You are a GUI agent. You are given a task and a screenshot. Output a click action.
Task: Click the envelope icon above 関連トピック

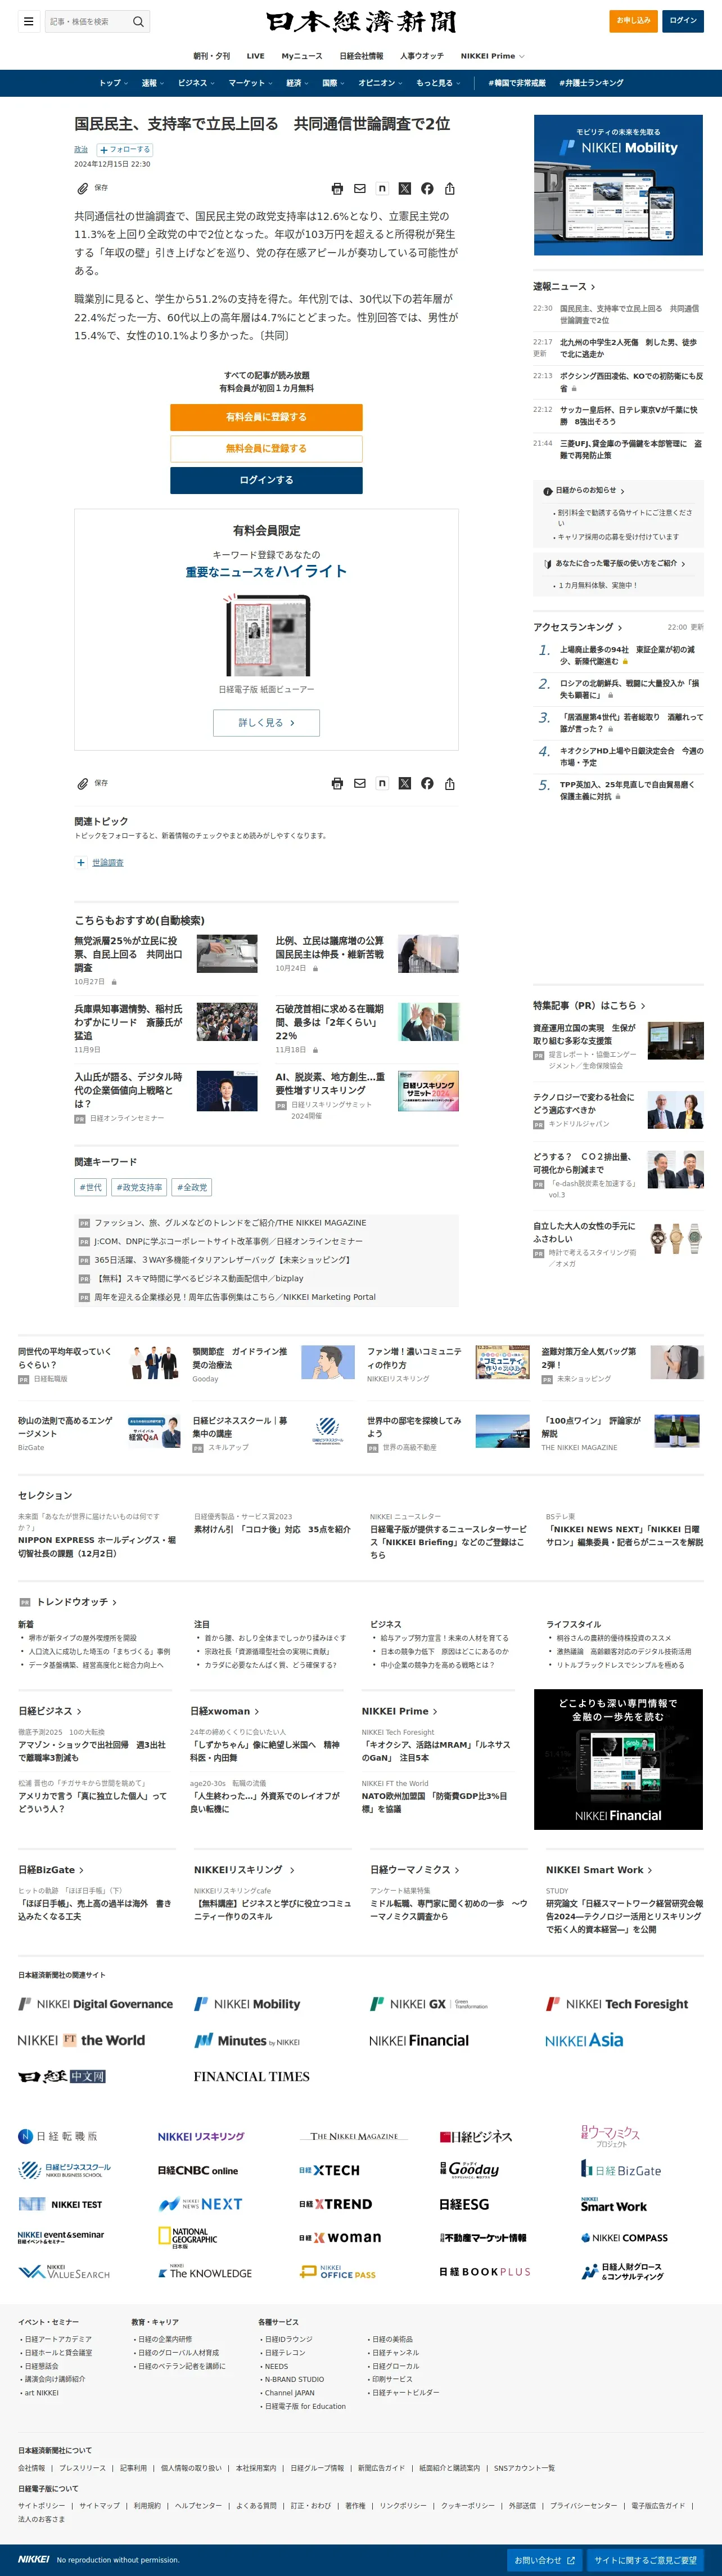[360, 784]
